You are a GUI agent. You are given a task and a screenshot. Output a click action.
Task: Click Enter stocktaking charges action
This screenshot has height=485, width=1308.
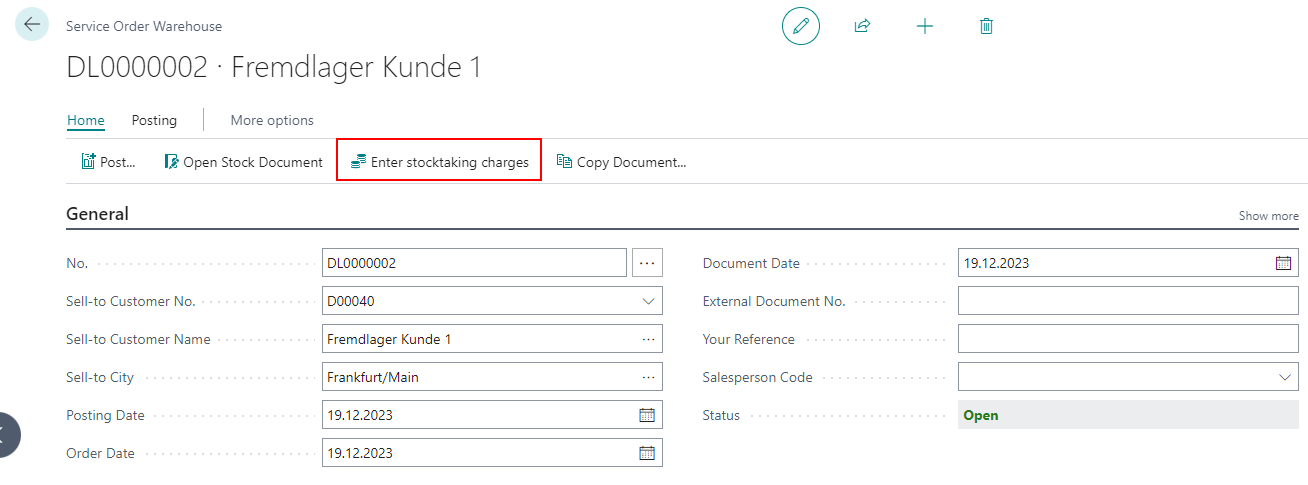click(x=439, y=162)
